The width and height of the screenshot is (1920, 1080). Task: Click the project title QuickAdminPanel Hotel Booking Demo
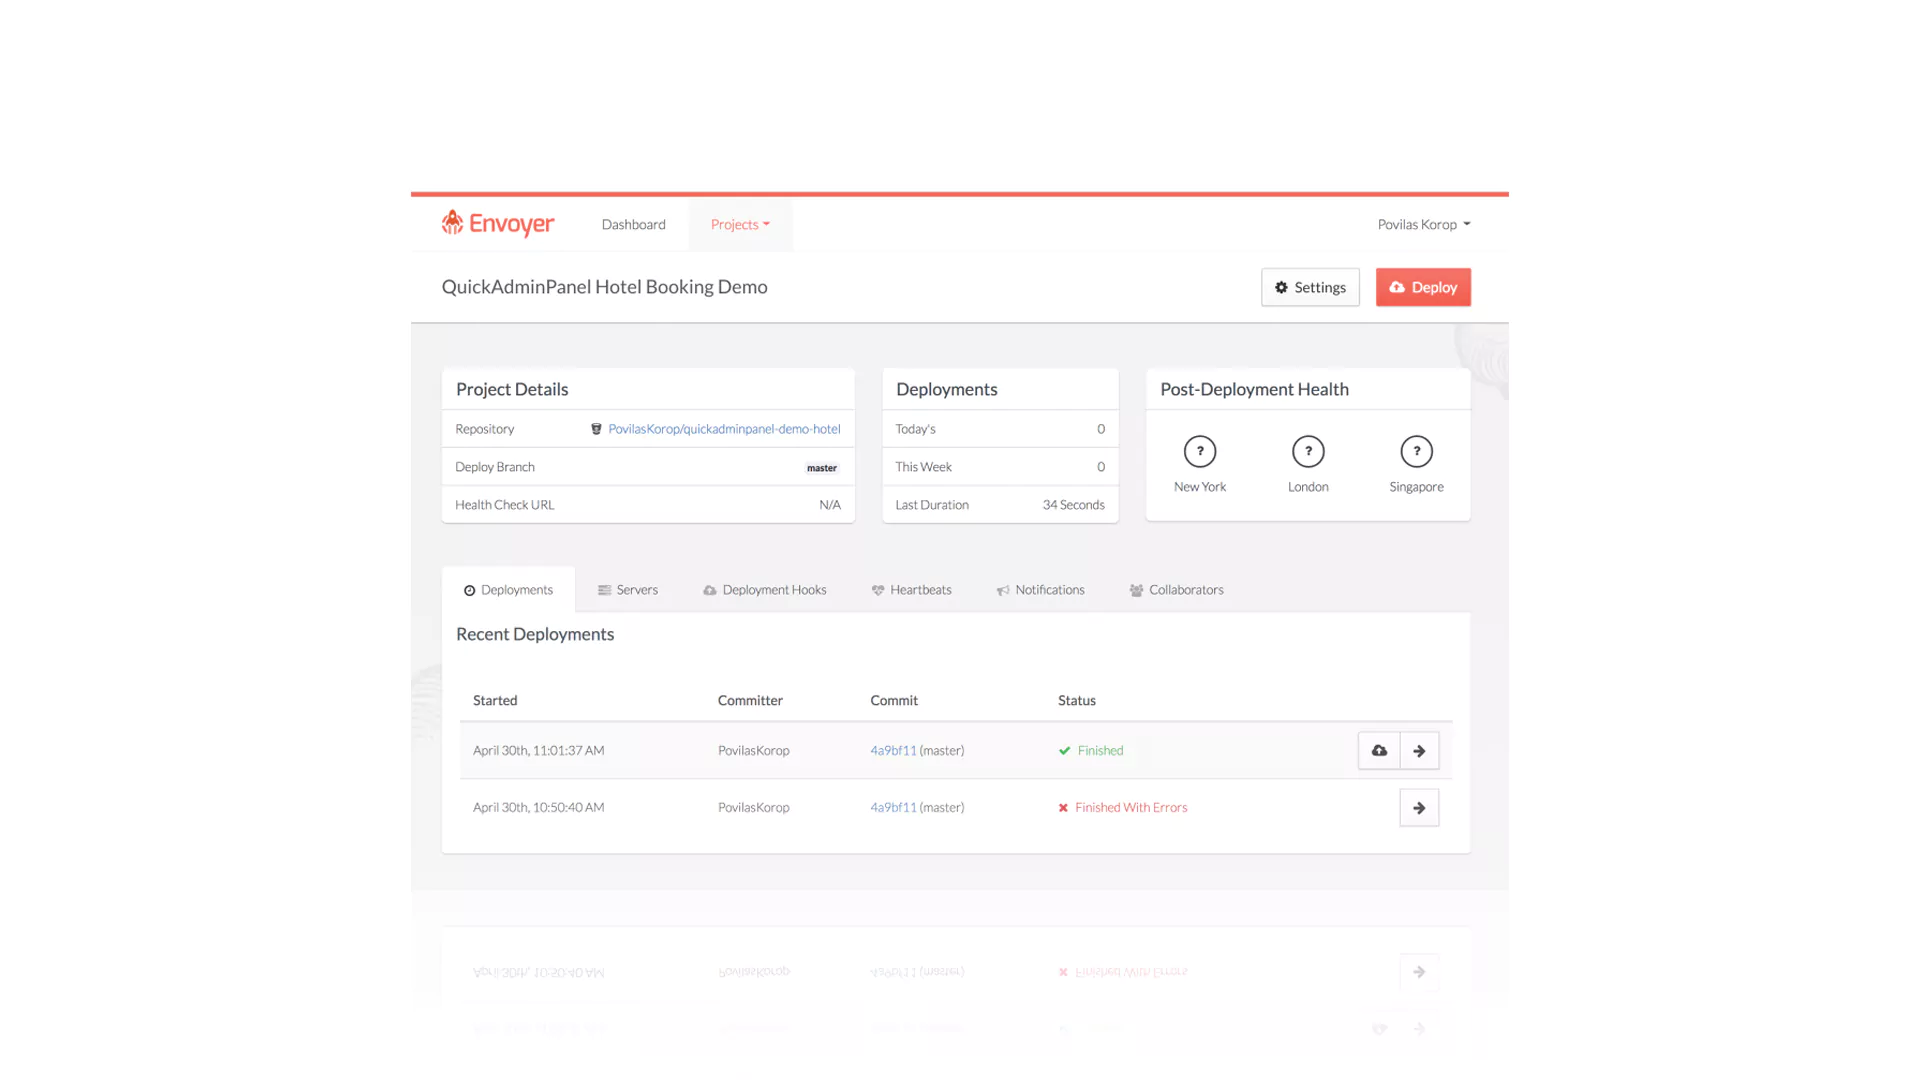coord(605,287)
